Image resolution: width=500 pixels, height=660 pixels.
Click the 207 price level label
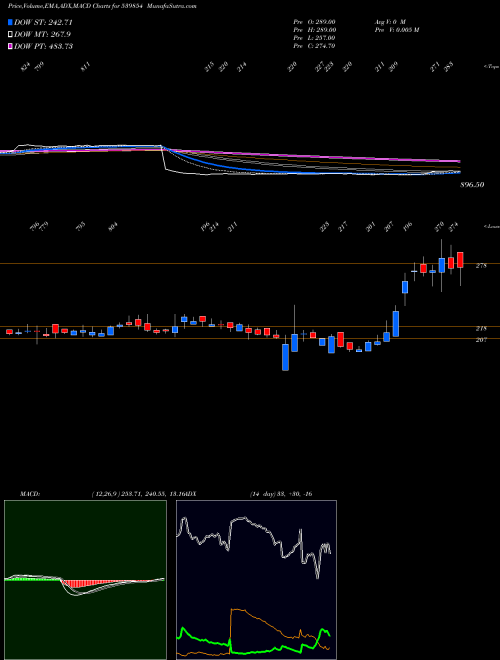click(x=481, y=340)
